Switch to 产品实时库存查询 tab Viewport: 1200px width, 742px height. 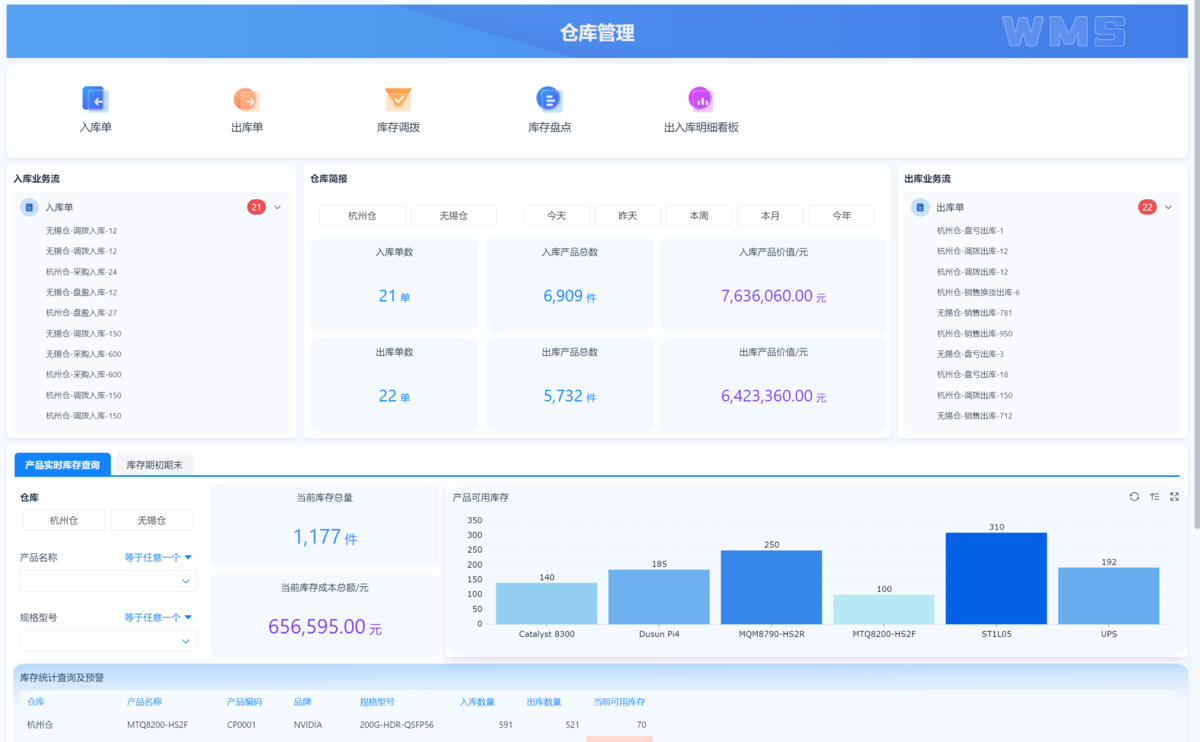pyautogui.click(x=63, y=465)
